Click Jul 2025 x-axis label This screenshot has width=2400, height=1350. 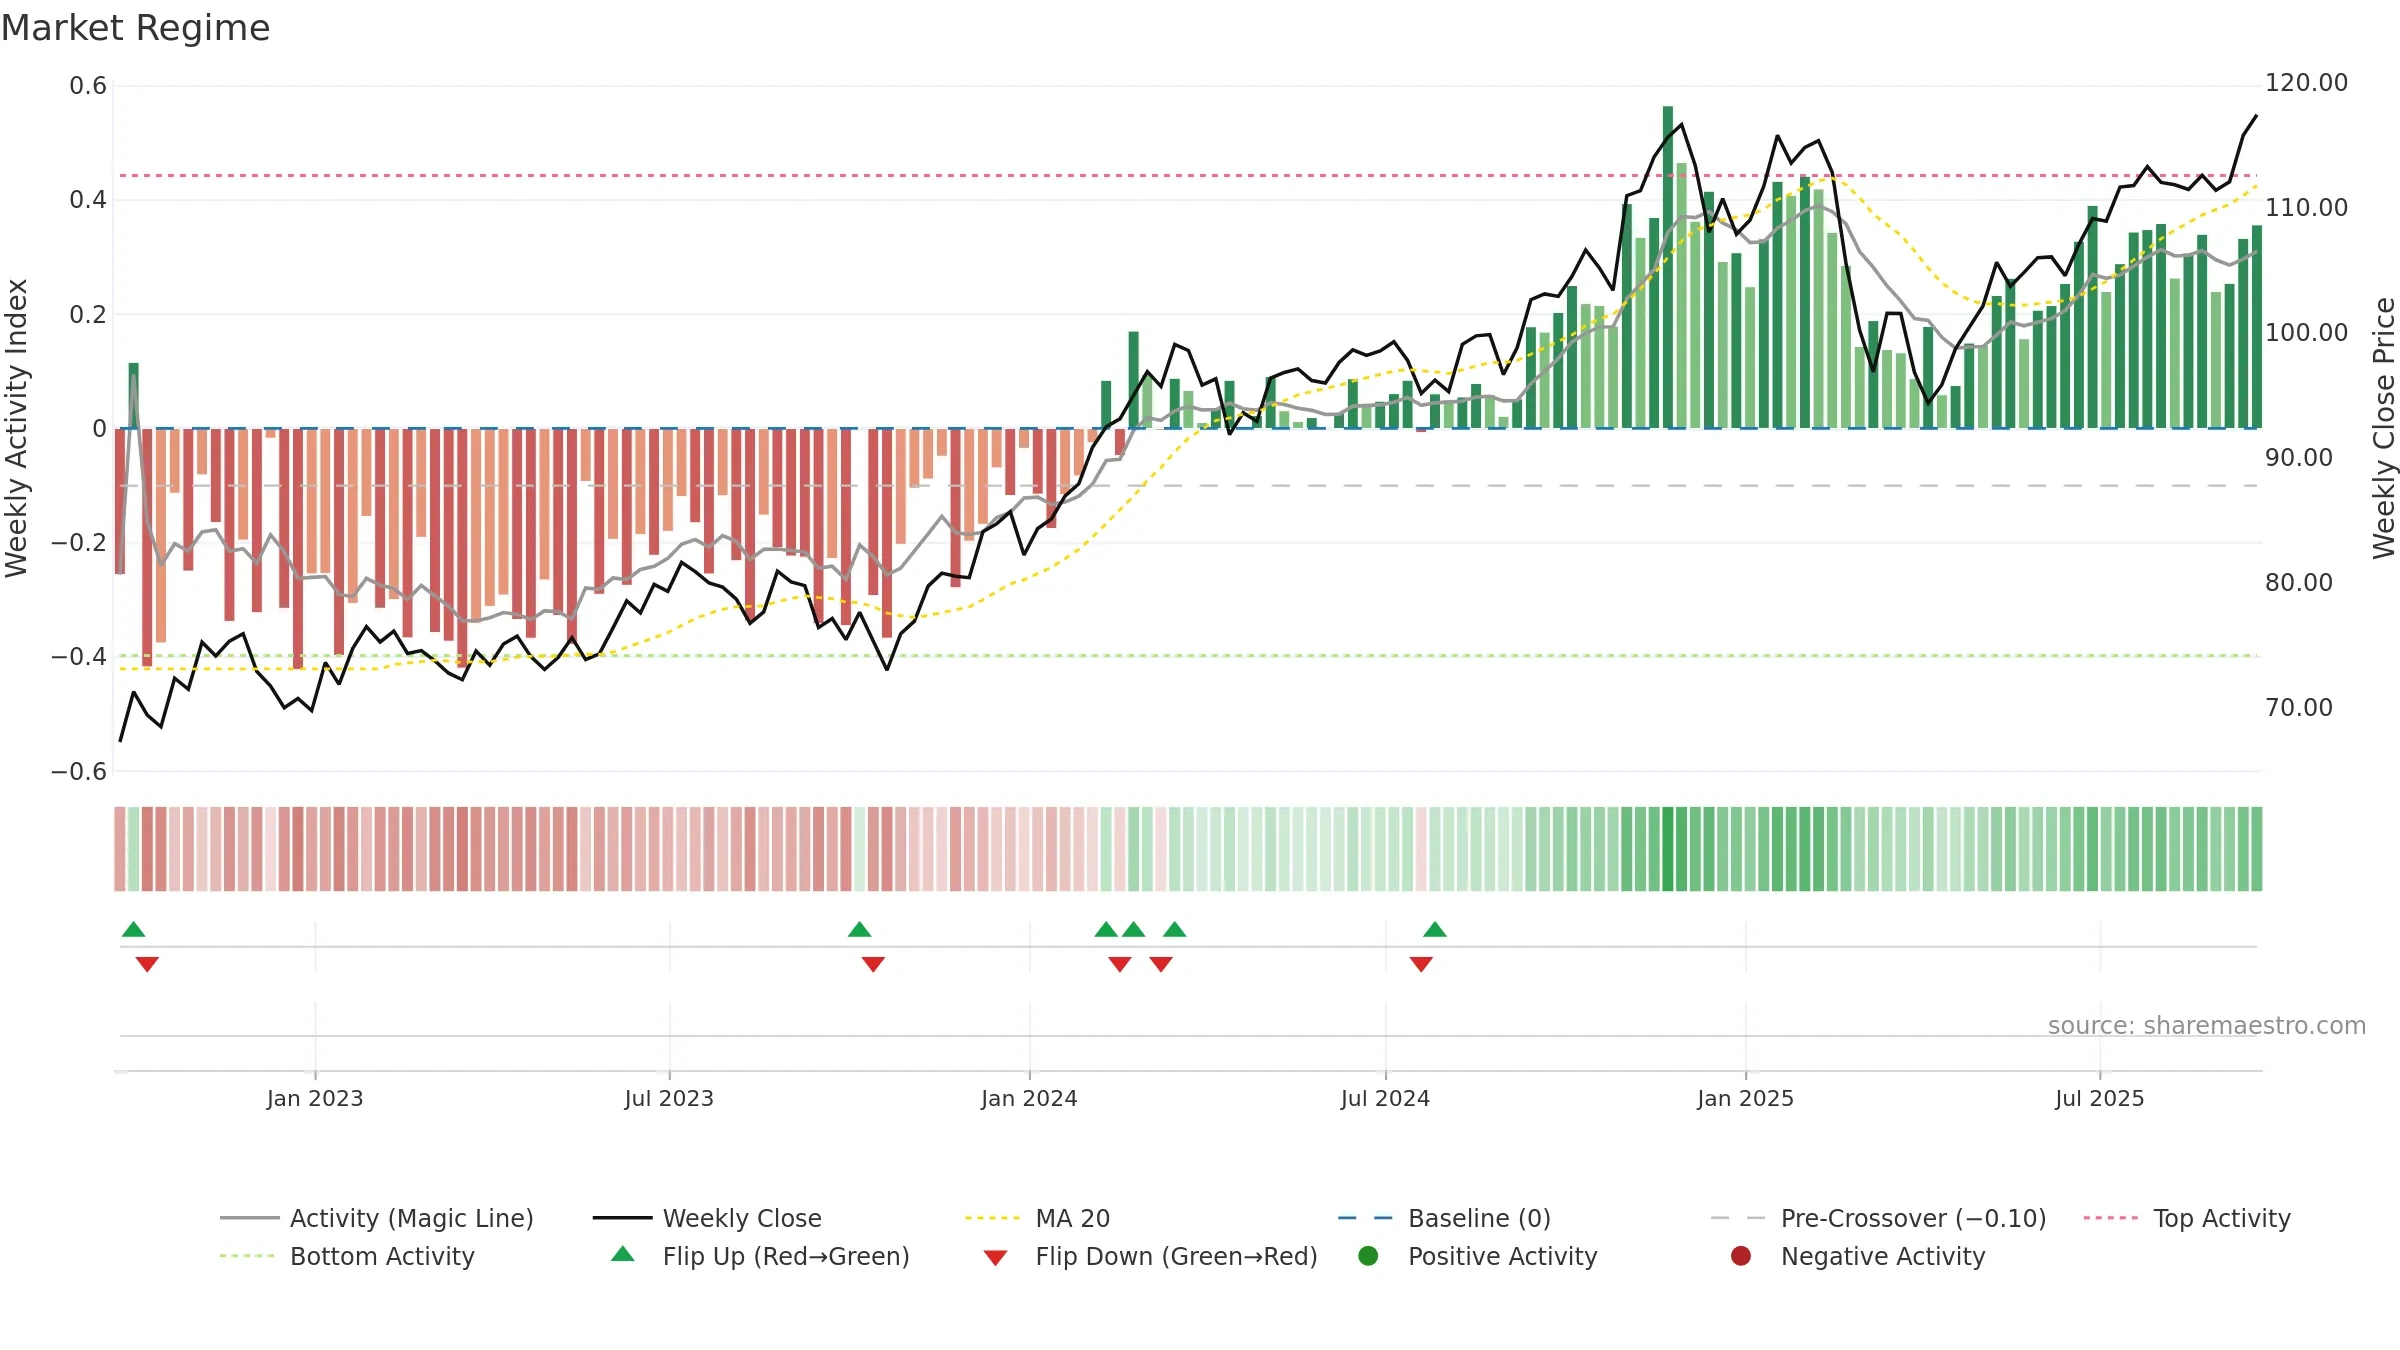[x=2100, y=1098]
